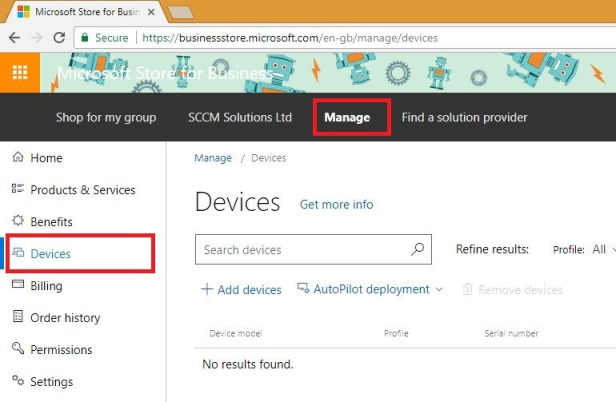Click the Products & Services list icon
Viewport: 616px width, 402px height.
point(17,190)
